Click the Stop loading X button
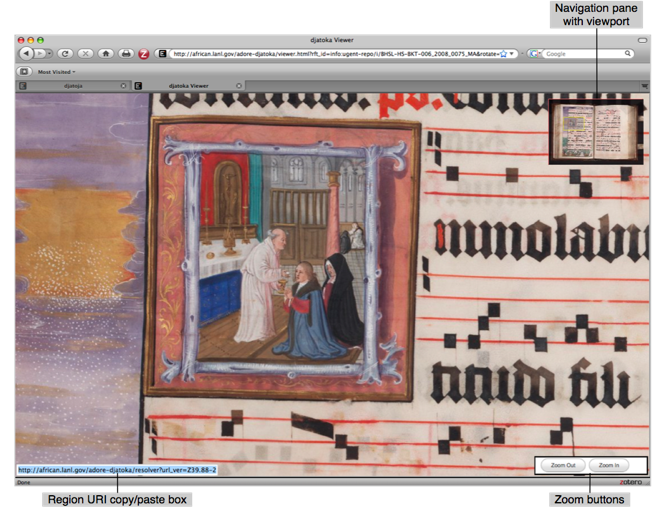 click(85, 54)
